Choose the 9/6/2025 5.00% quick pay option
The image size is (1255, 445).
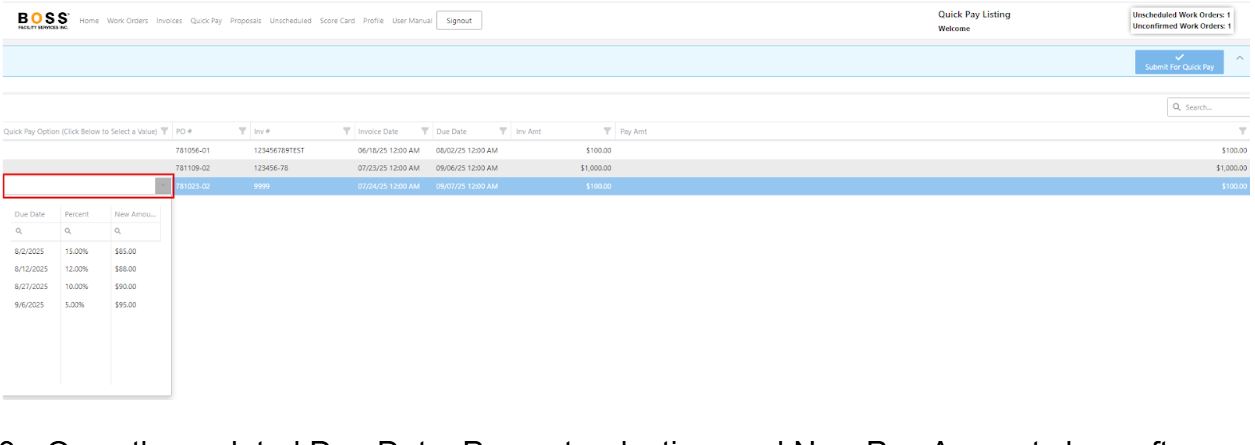tap(85, 304)
